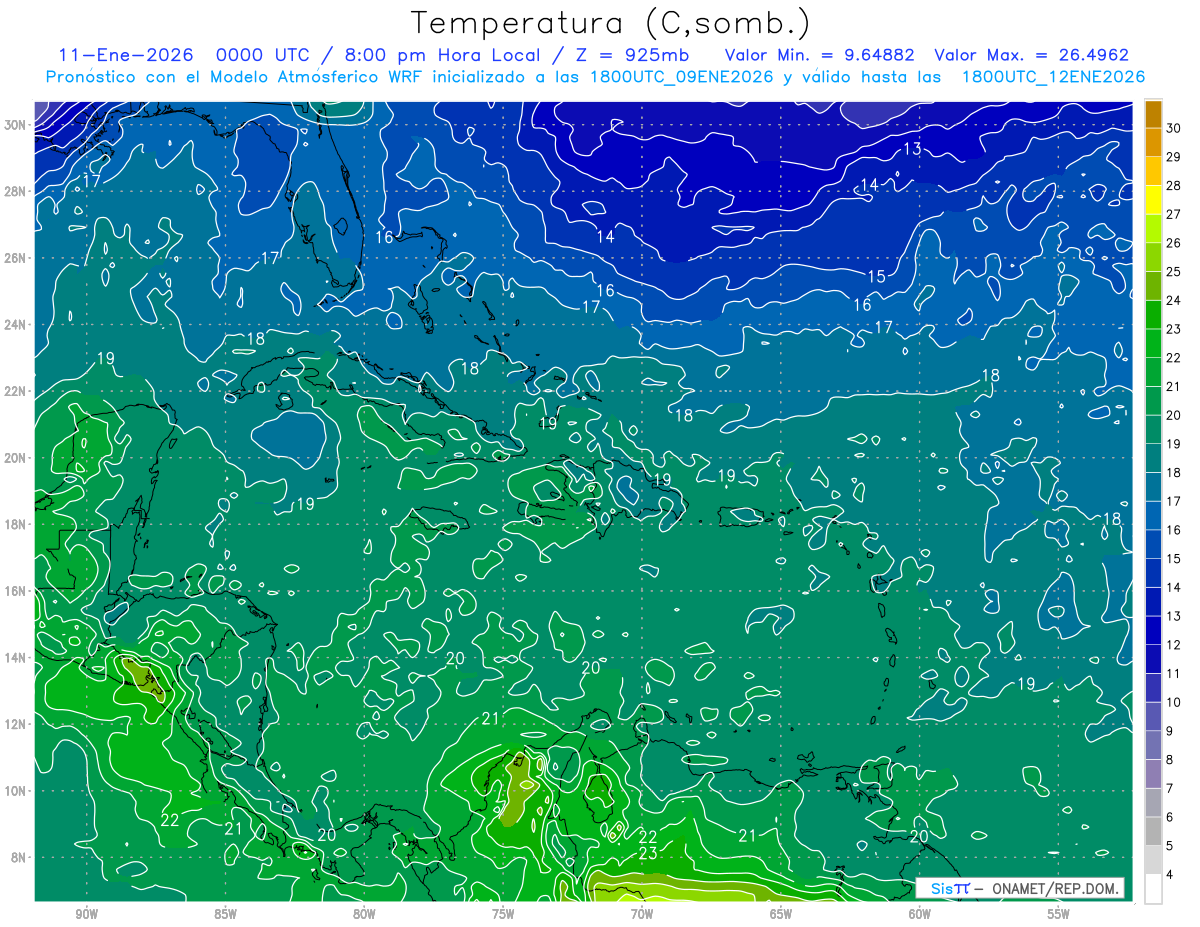Click the '26' label on the color scale
Image resolution: width=1200 pixels, height=927 pixels.
(1174, 243)
